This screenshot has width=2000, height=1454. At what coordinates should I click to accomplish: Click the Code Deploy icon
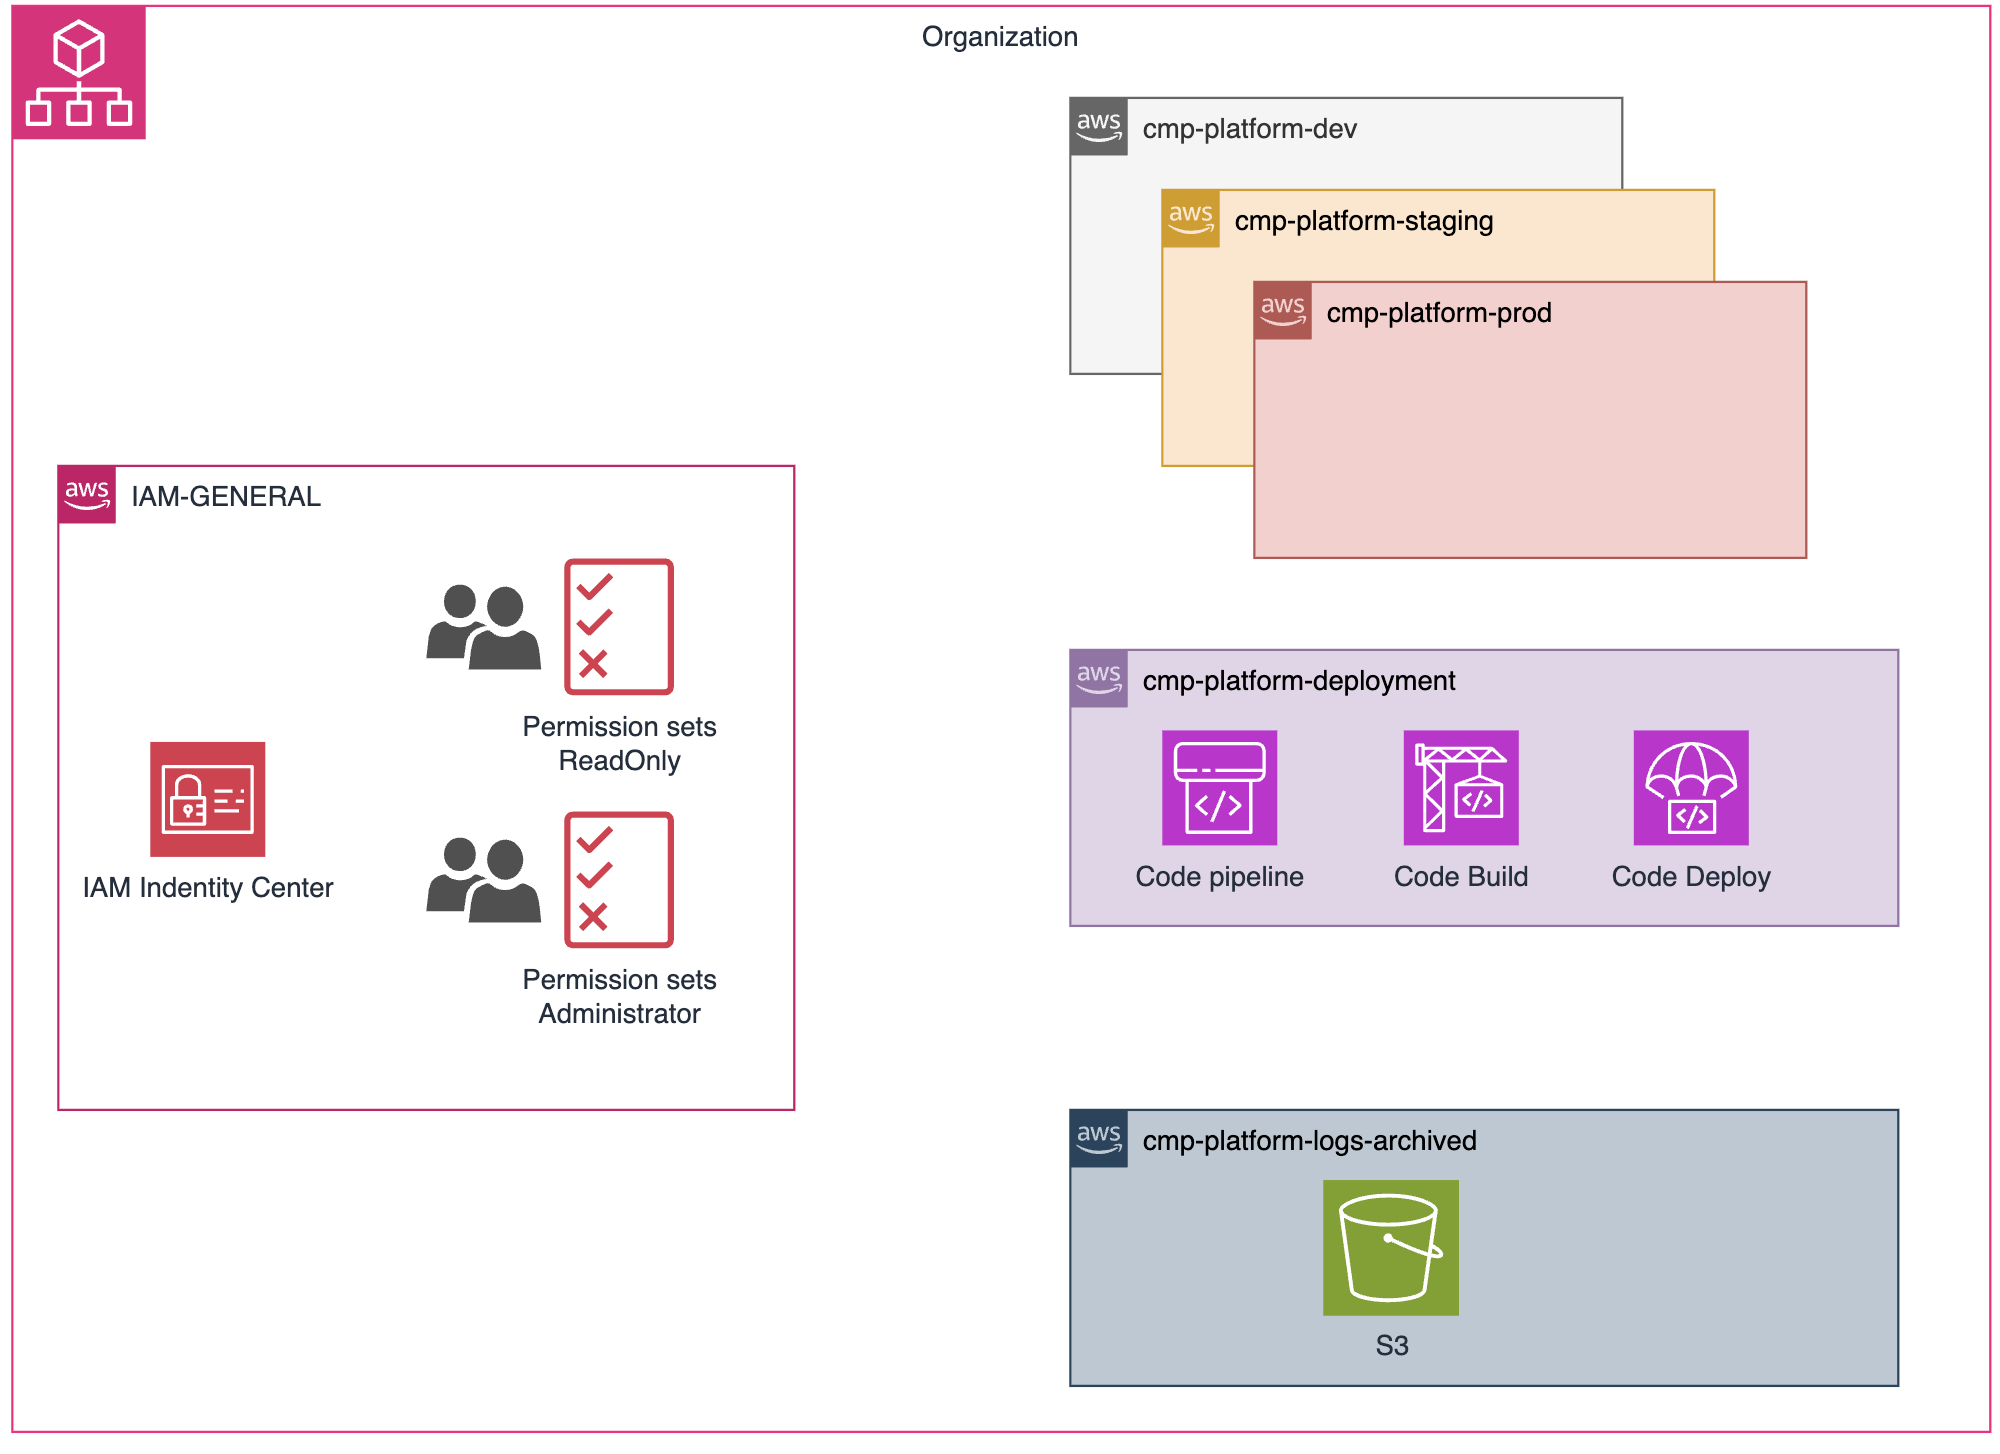pyautogui.click(x=1690, y=787)
